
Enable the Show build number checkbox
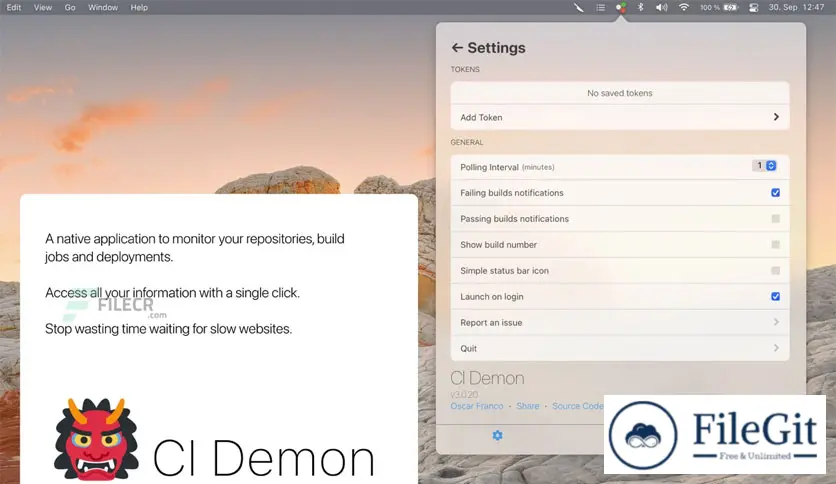click(775, 245)
